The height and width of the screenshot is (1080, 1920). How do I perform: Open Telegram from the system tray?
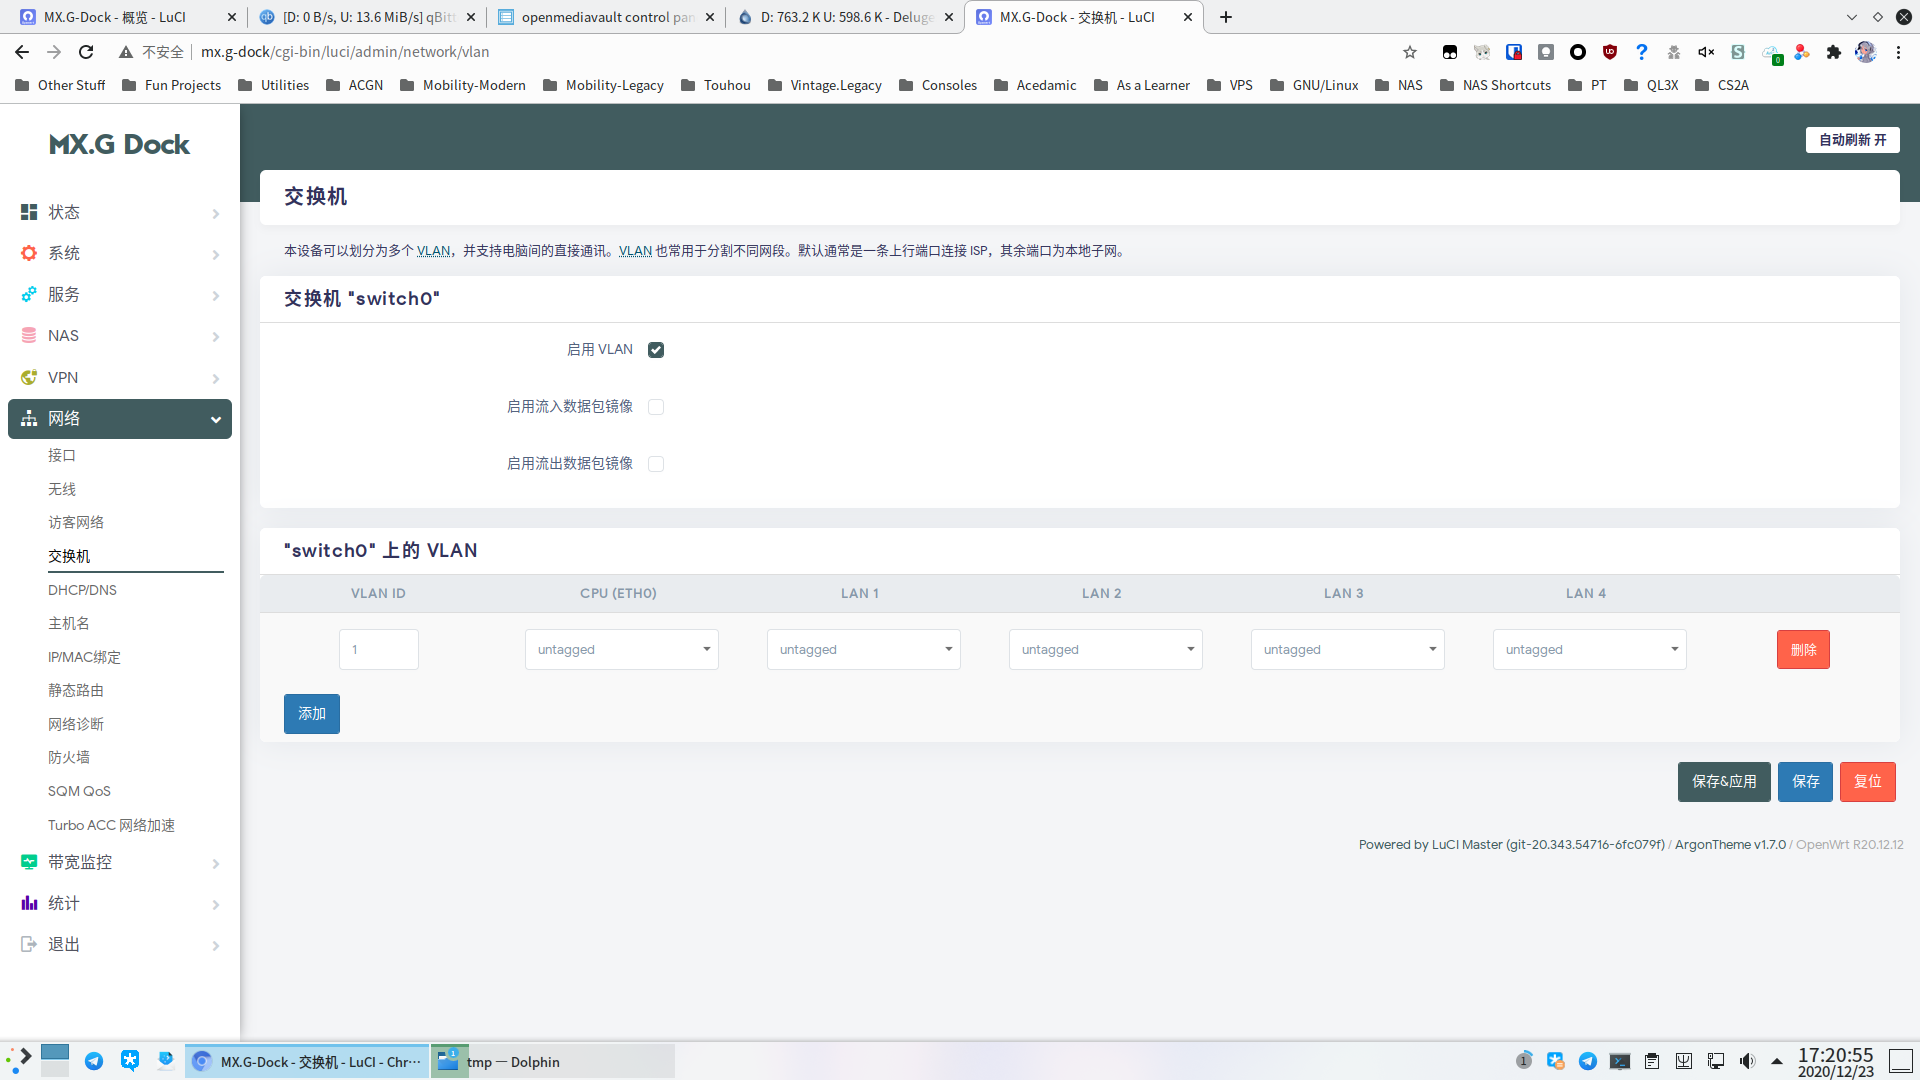[1588, 1061]
